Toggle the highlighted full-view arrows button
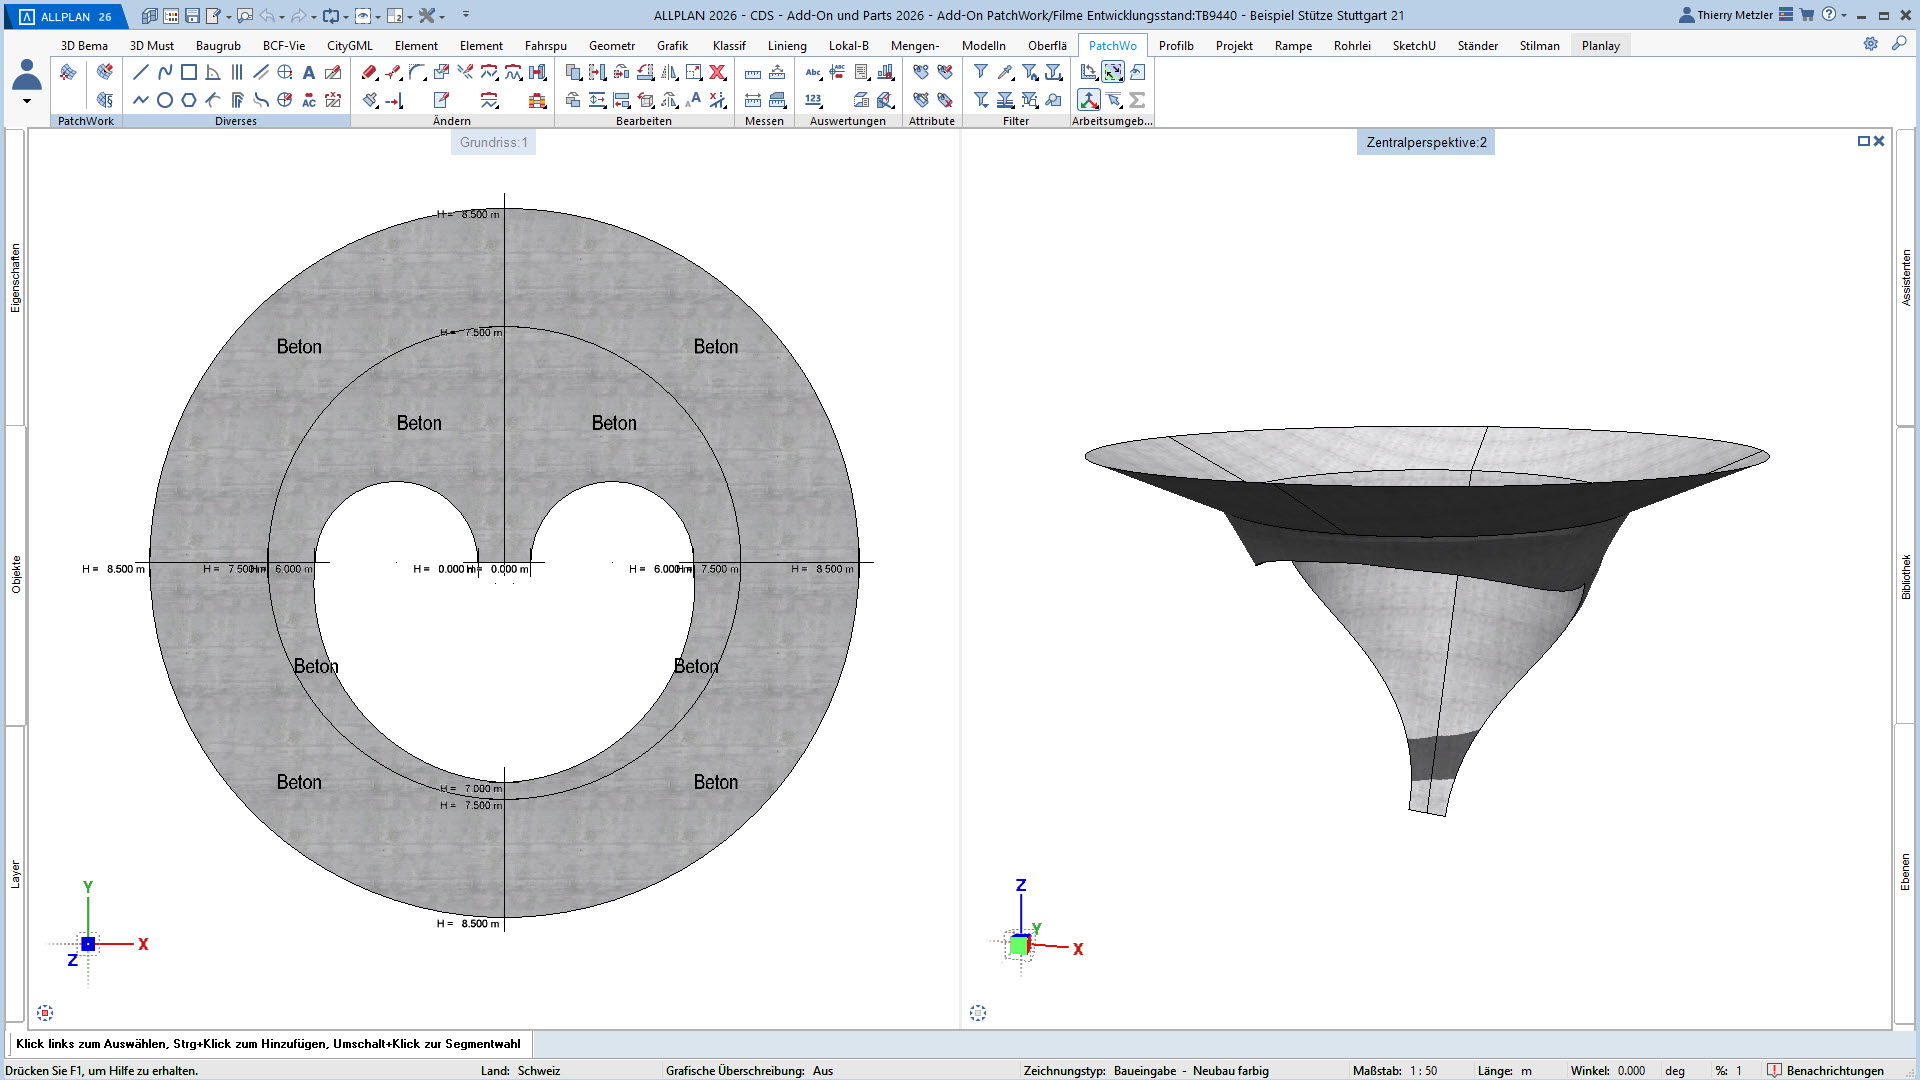The height and width of the screenshot is (1080, 1920). (x=1113, y=72)
